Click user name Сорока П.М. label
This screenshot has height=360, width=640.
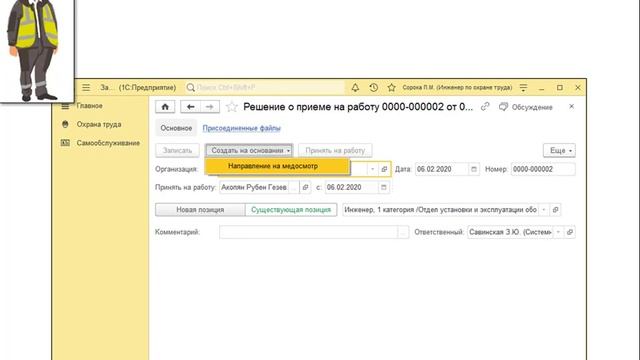pyautogui.click(x=457, y=87)
